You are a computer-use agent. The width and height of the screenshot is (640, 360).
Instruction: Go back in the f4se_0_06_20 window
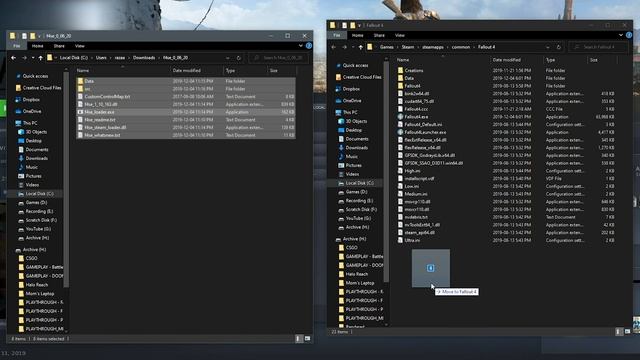click(13, 58)
